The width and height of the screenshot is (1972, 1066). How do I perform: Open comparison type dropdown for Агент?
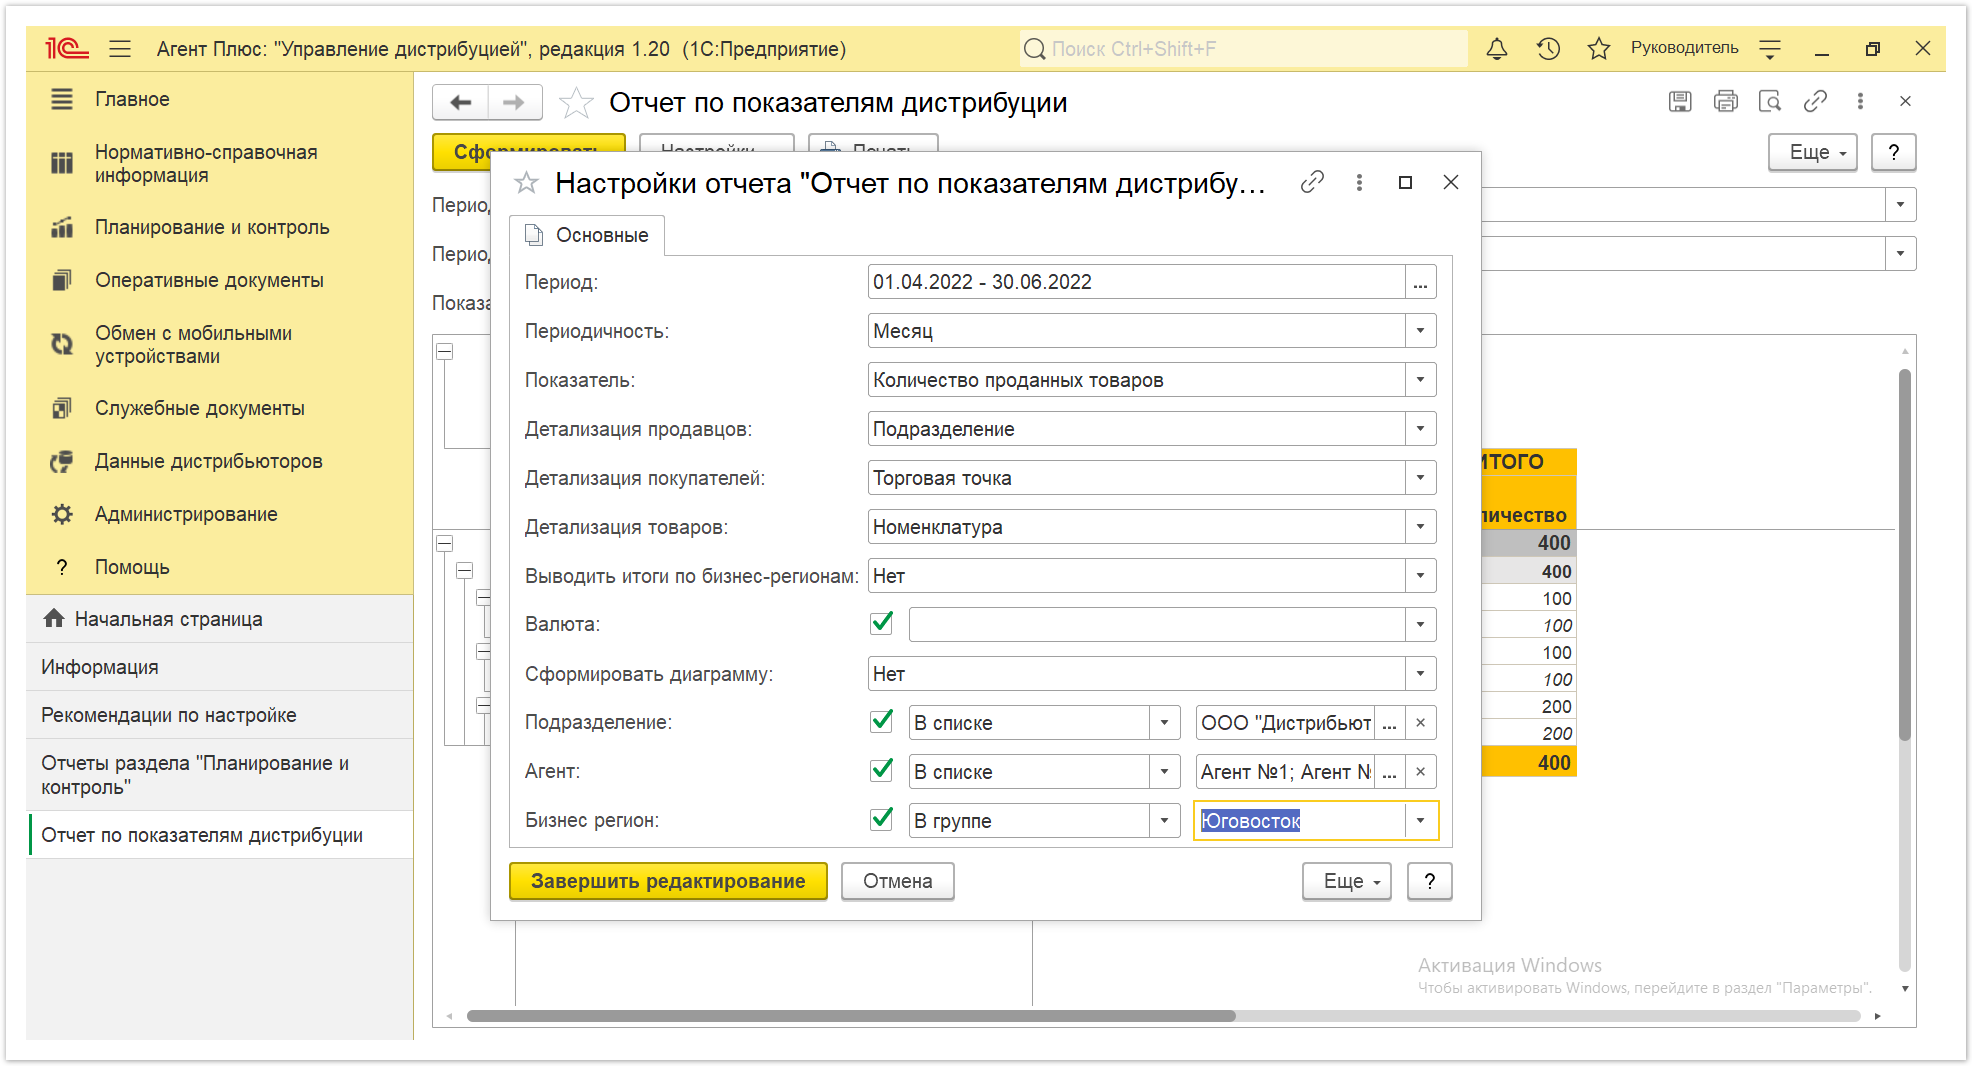pos(1164,771)
